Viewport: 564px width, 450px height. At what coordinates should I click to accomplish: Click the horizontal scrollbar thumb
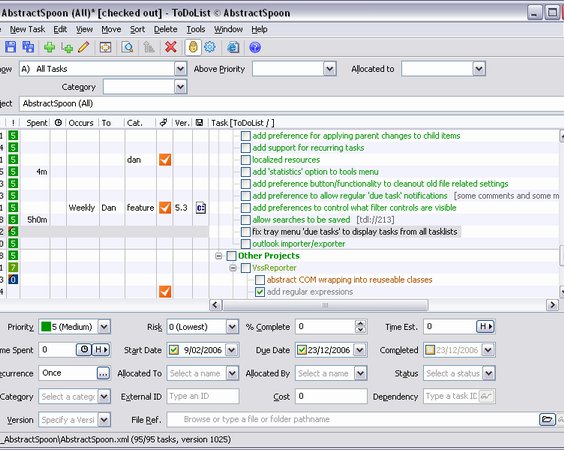tap(325, 305)
